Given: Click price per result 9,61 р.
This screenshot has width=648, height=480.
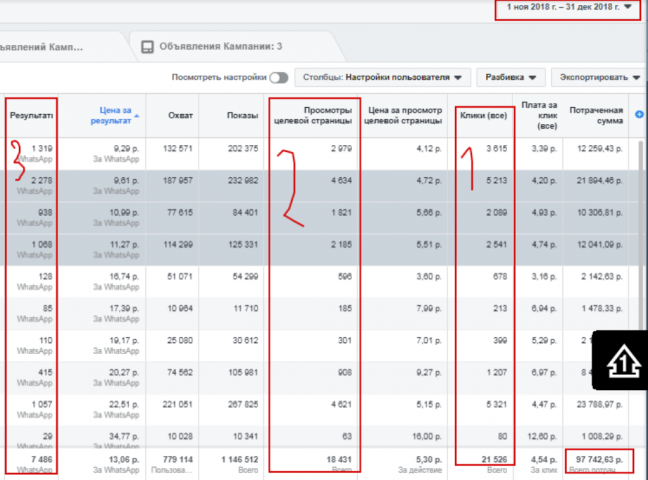Looking at the screenshot, I should point(126,181).
